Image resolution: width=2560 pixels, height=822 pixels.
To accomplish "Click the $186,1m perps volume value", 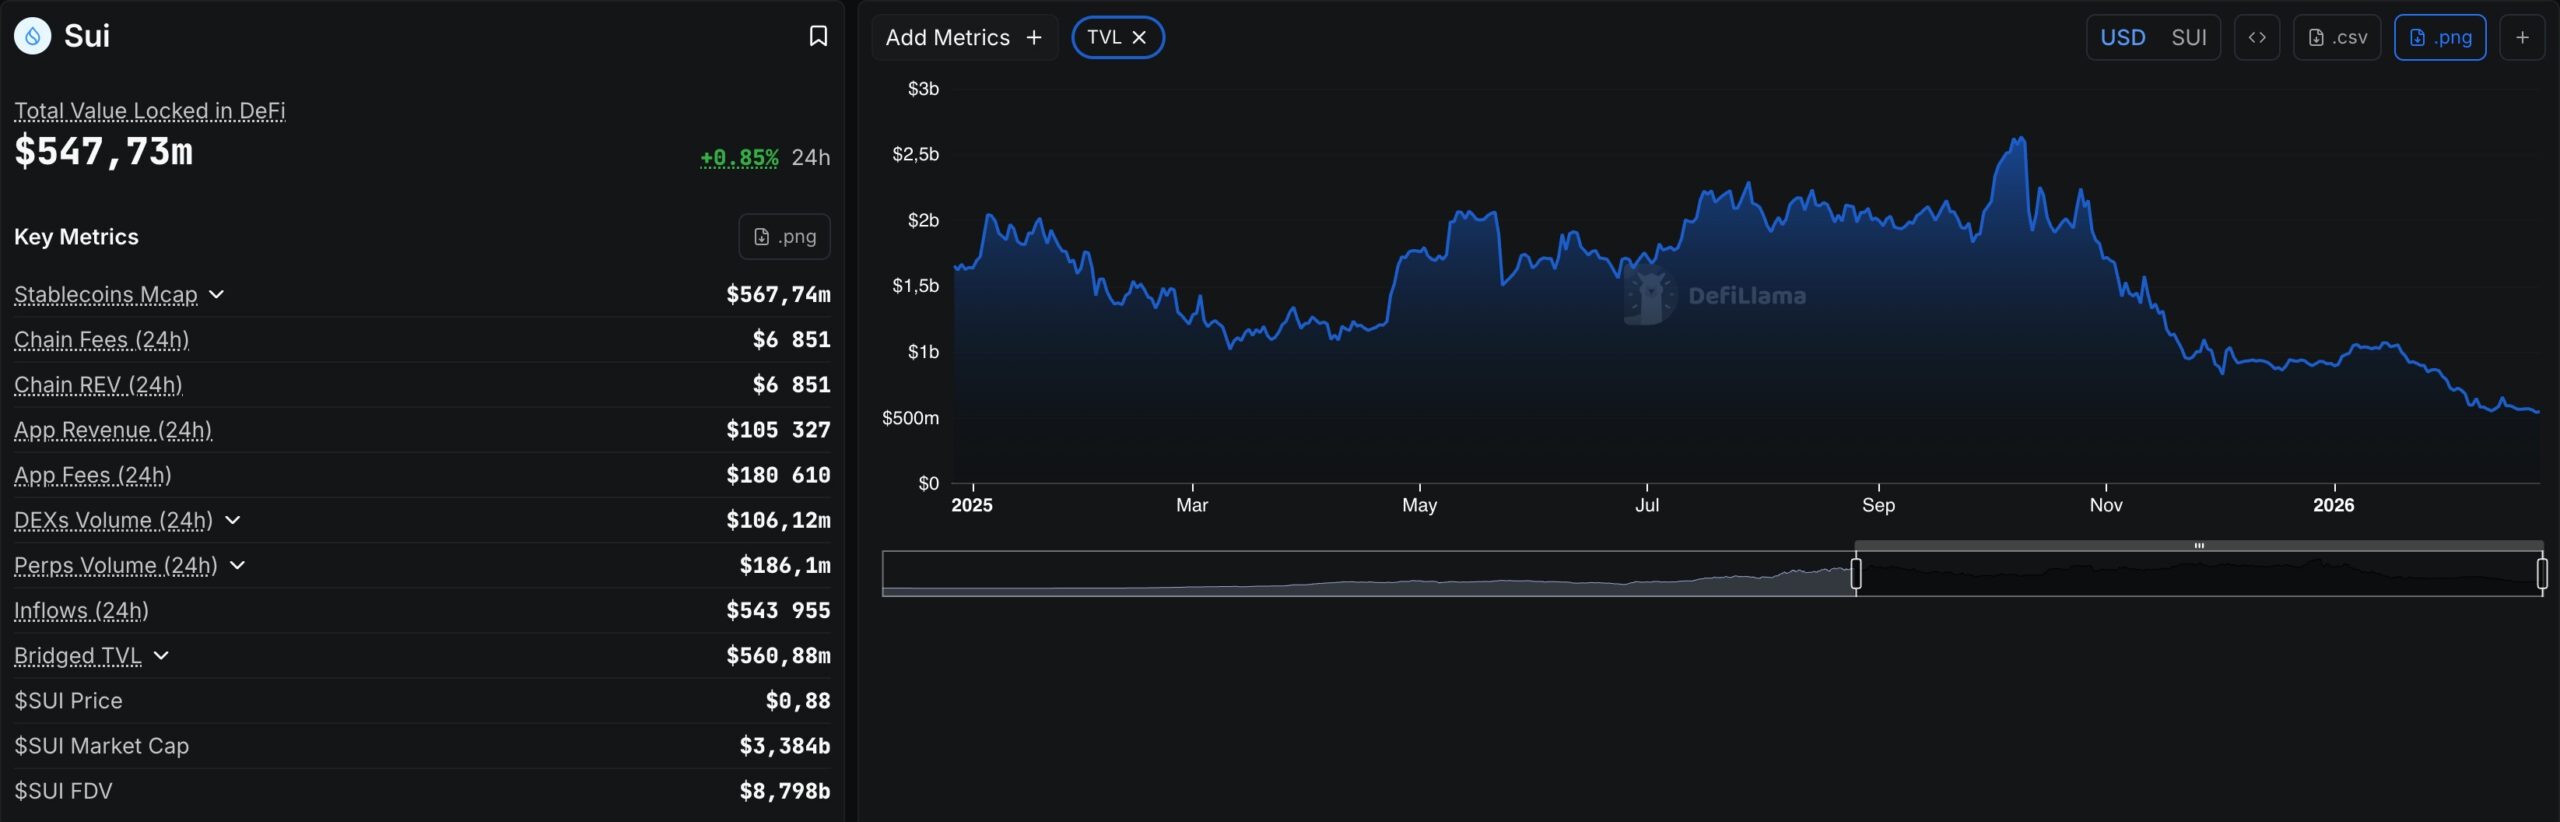I will click(x=785, y=565).
